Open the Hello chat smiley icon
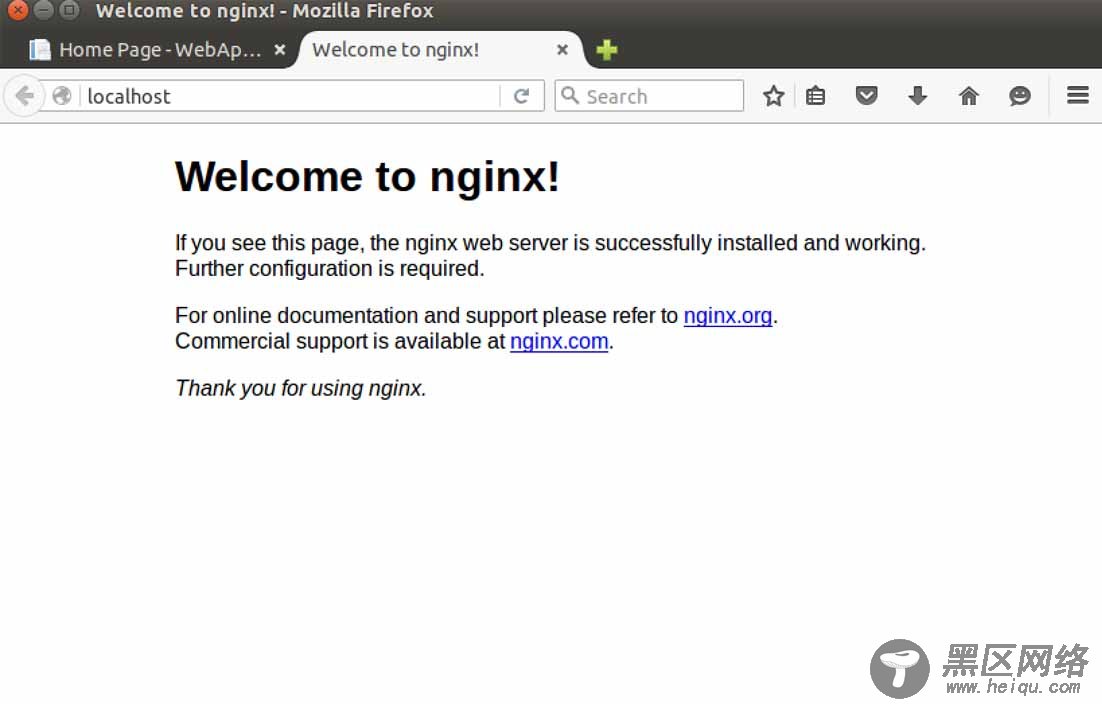Viewport: 1102px width, 704px height. [1020, 96]
